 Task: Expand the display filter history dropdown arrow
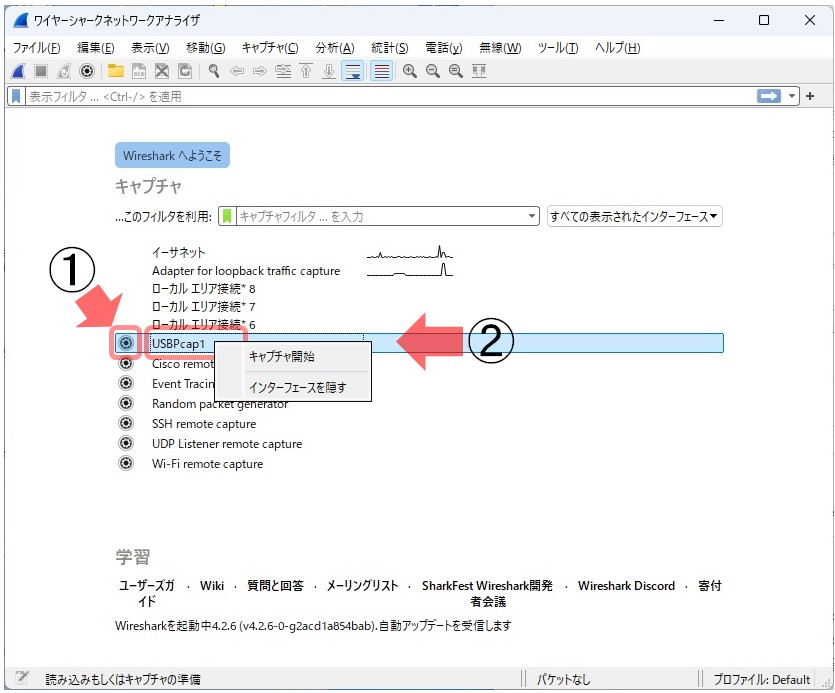click(x=793, y=96)
